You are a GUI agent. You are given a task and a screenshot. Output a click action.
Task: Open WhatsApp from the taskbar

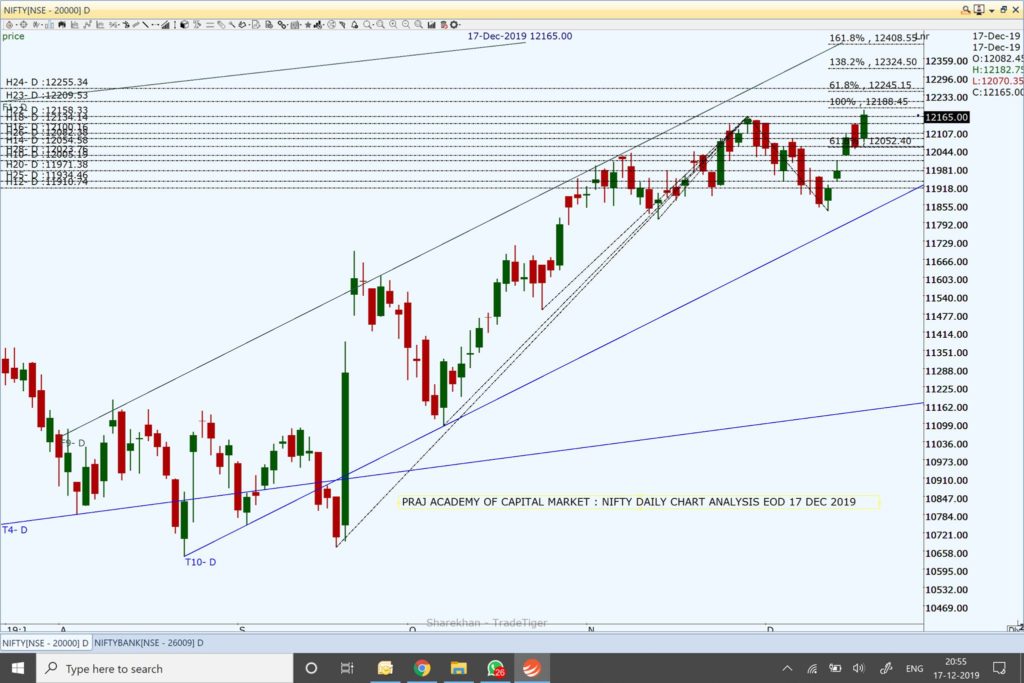496,668
